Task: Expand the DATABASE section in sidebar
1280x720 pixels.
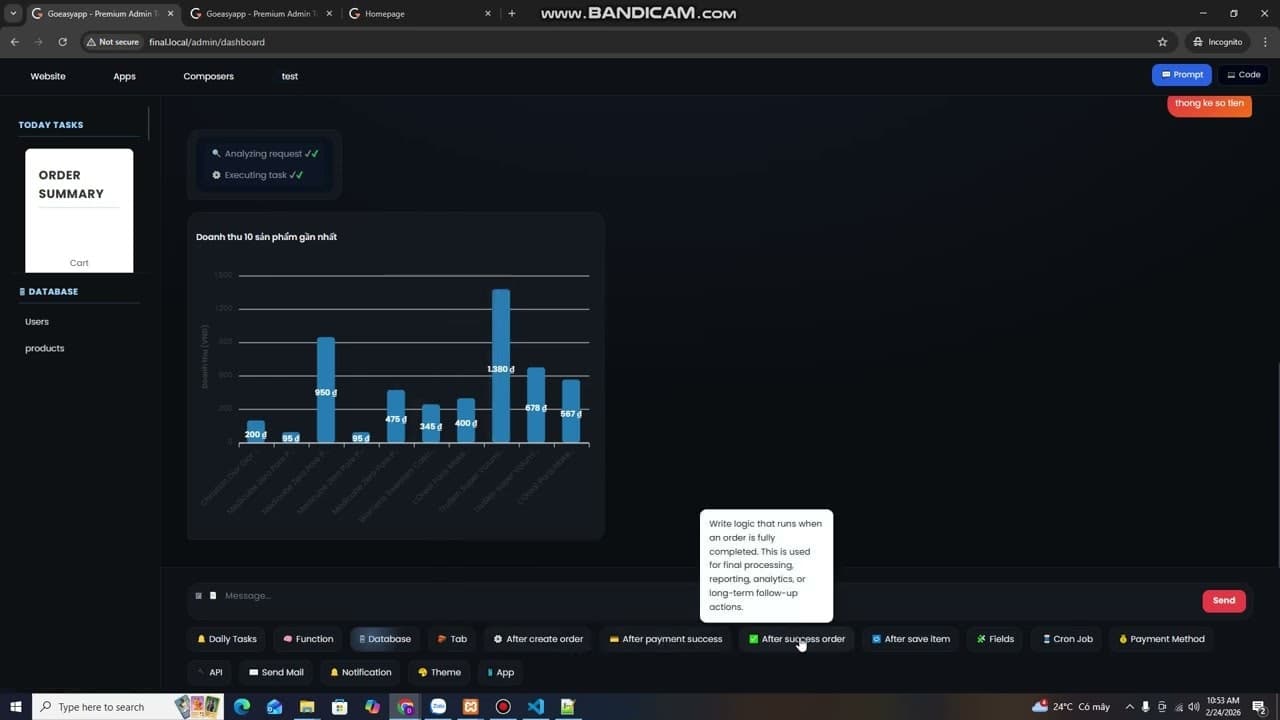Action: coord(52,291)
